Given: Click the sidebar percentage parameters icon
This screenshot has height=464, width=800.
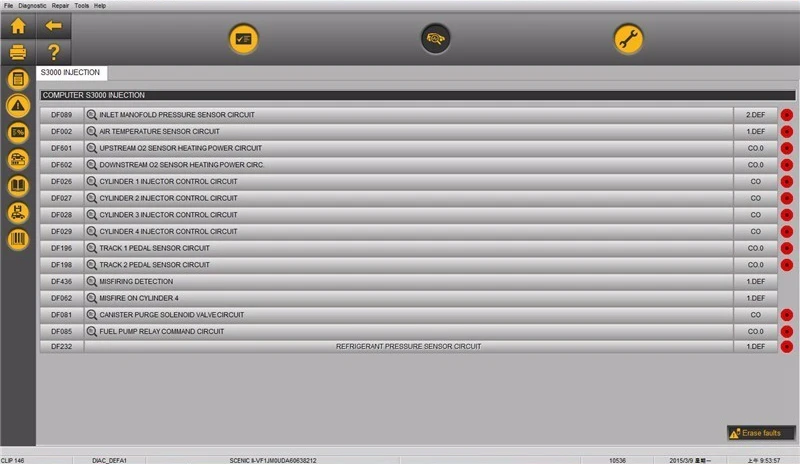Looking at the screenshot, I should point(18,133).
